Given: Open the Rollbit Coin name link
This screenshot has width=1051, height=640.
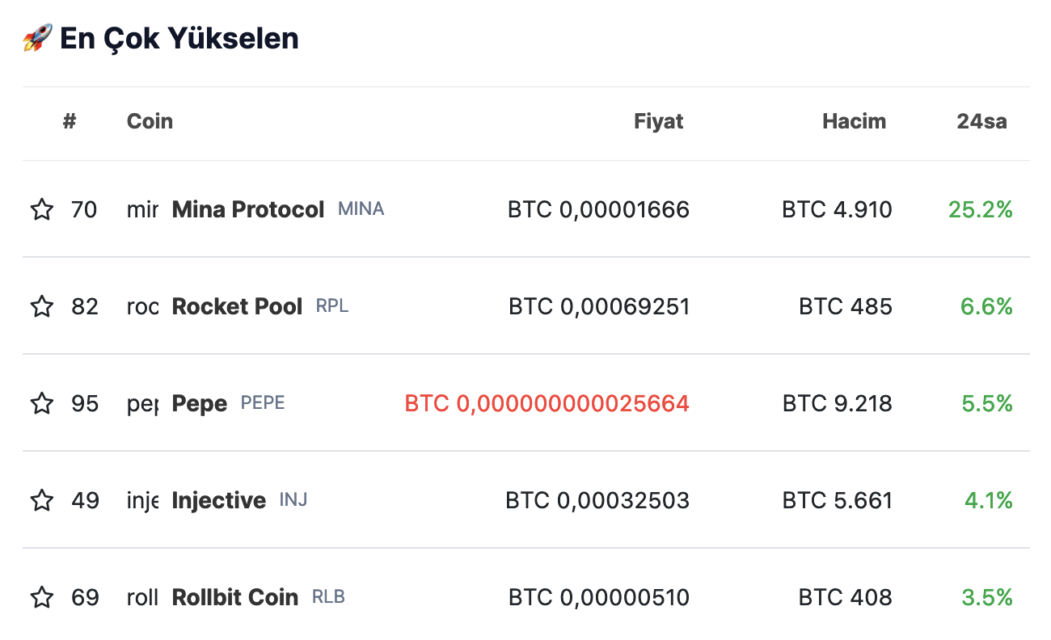Looking at the screenshot, I should pos(235,597).
